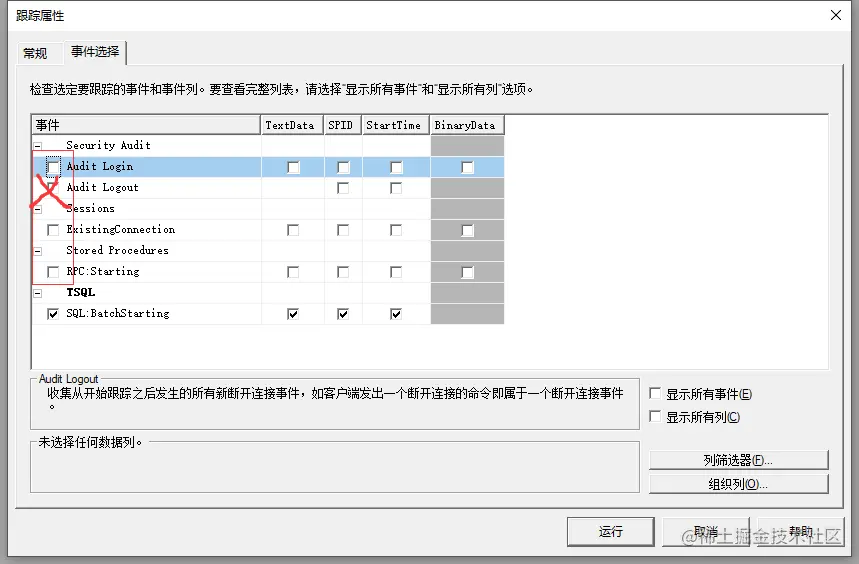Screen dimensions: 859x564
Task: Select the RPC:Starting row label
Action: 102,271
